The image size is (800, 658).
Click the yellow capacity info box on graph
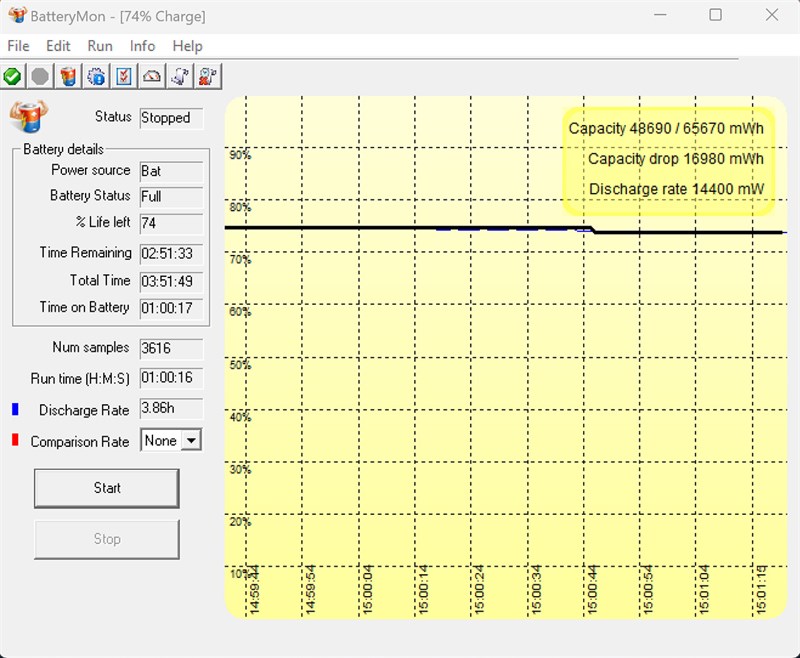coord(667,160)
